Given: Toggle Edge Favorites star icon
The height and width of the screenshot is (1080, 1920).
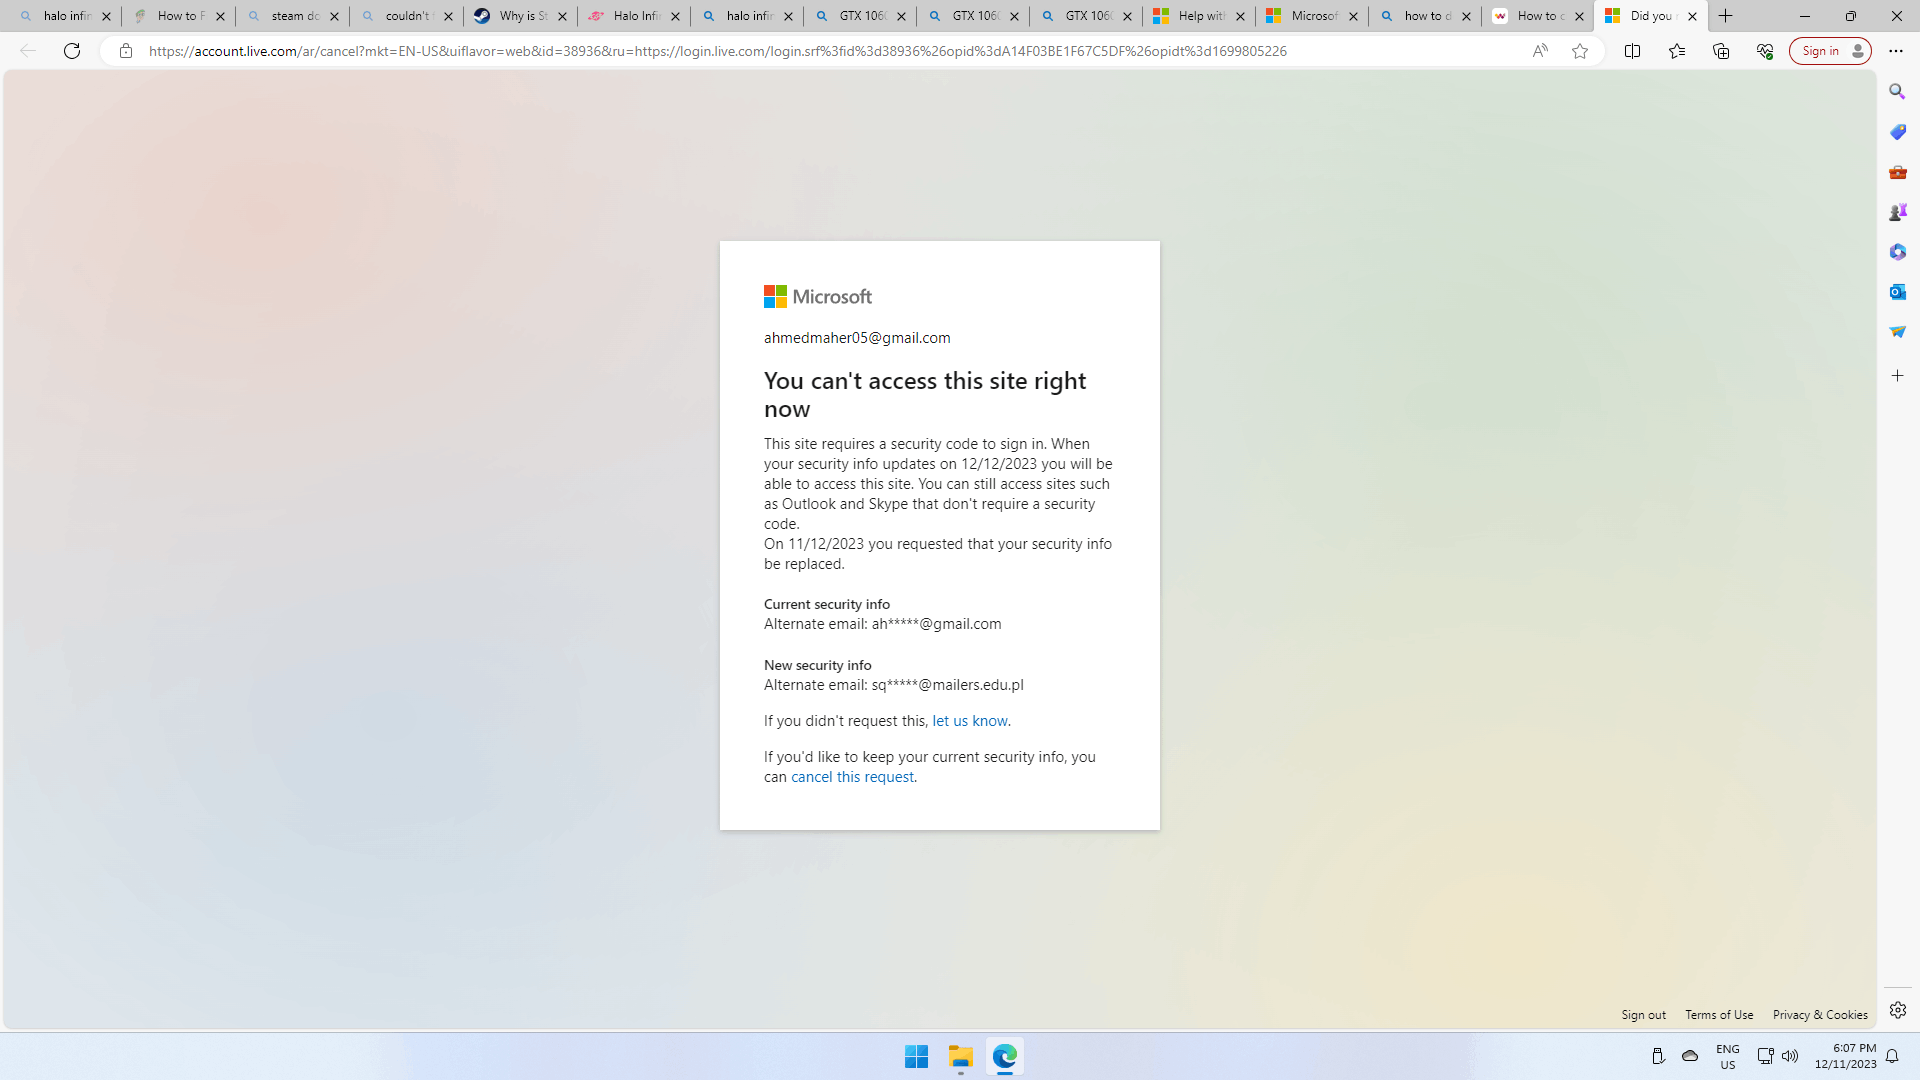Looking at the screenshot, I should (x=1580, y=50).
